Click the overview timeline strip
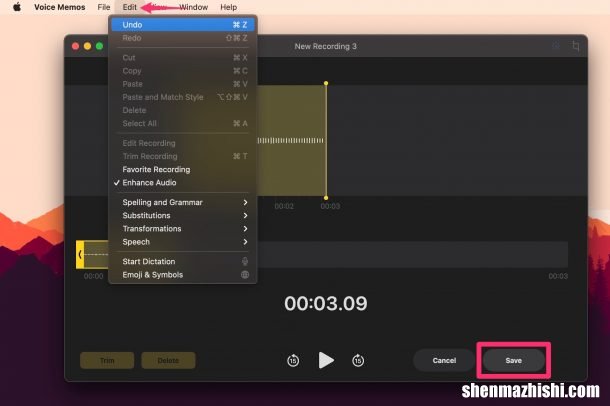Screen dimensions: 610x406 coord(322,255)
